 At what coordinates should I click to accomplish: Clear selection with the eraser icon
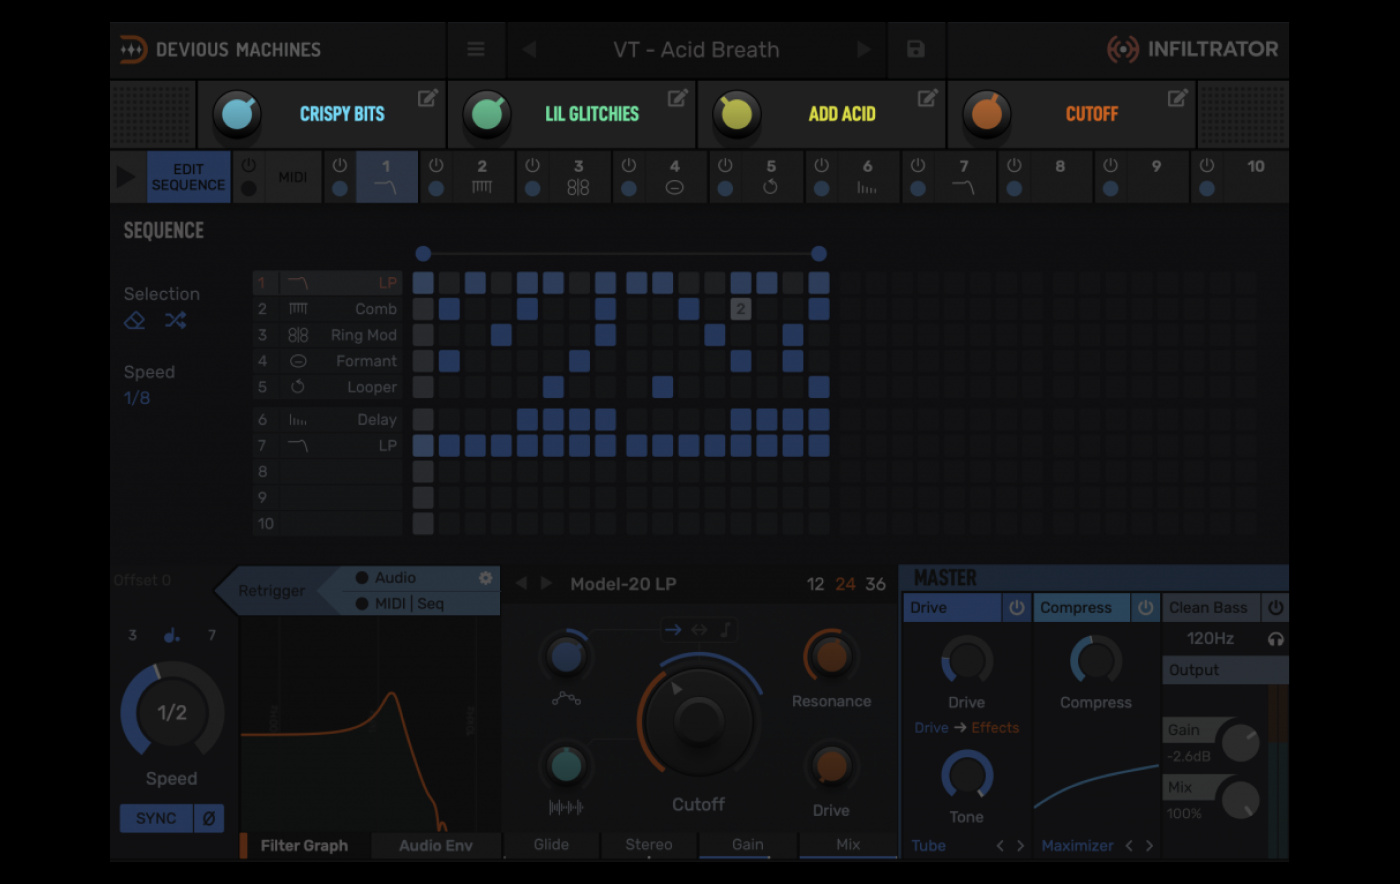(135, 320)
